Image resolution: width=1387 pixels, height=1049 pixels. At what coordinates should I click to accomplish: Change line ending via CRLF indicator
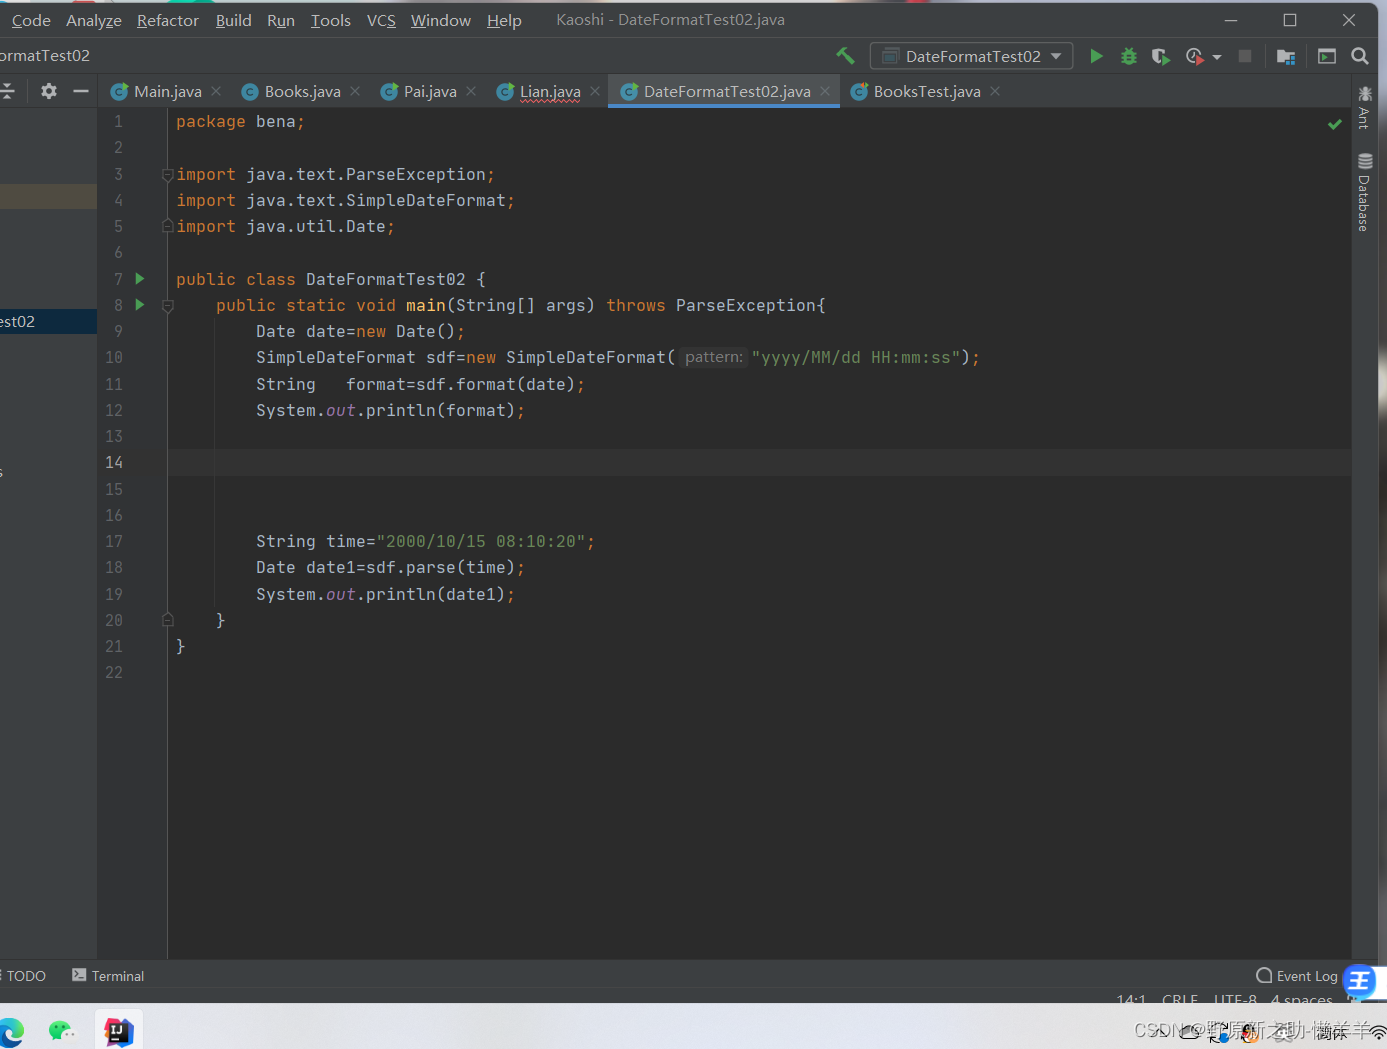pos(1179,999)
